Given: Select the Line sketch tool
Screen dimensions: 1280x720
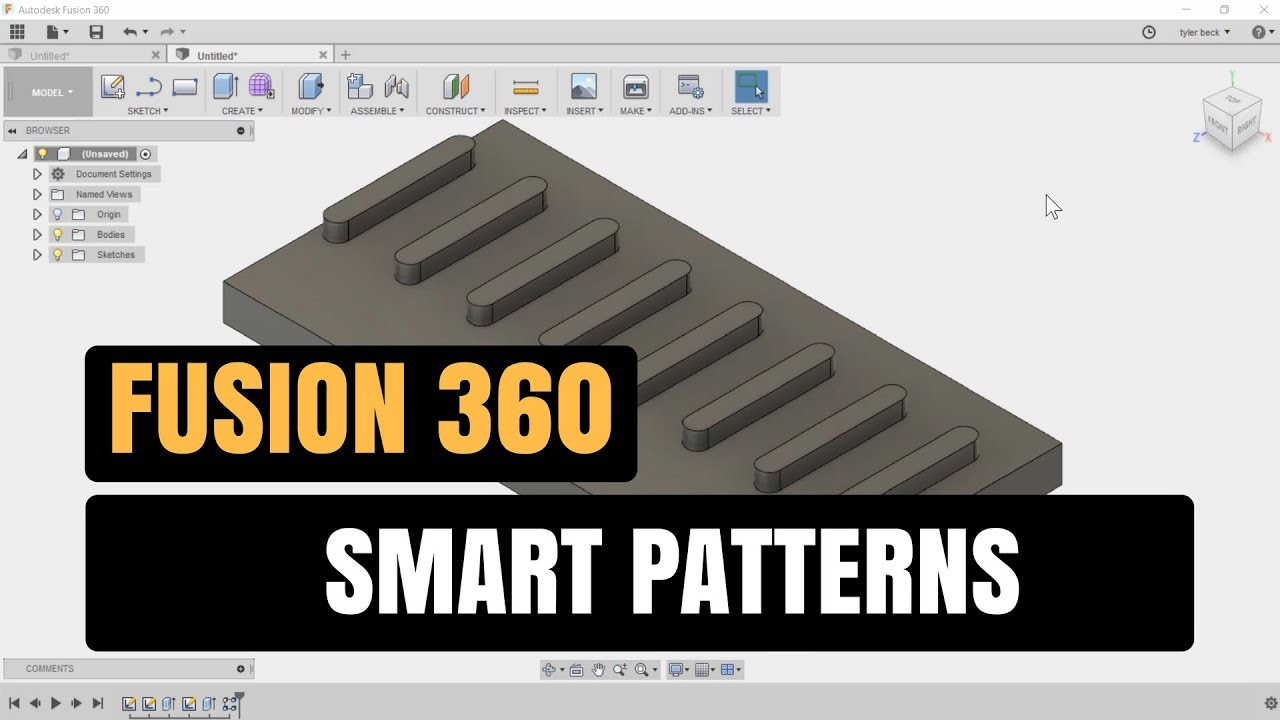Looking at the screenshot, I should 149,87.
